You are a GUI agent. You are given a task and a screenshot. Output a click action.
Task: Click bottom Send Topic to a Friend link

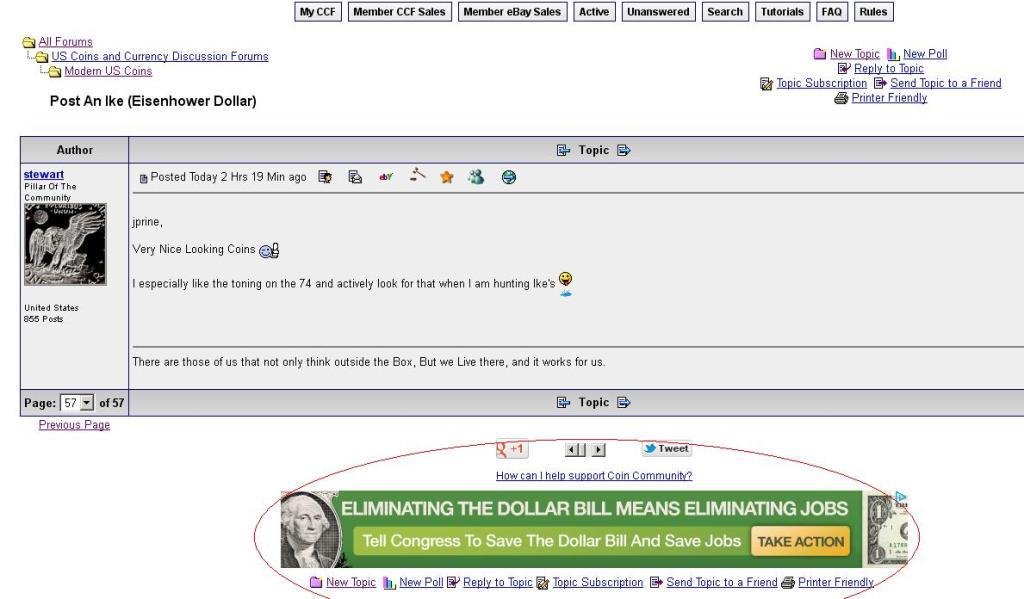(x=722, y=582)
